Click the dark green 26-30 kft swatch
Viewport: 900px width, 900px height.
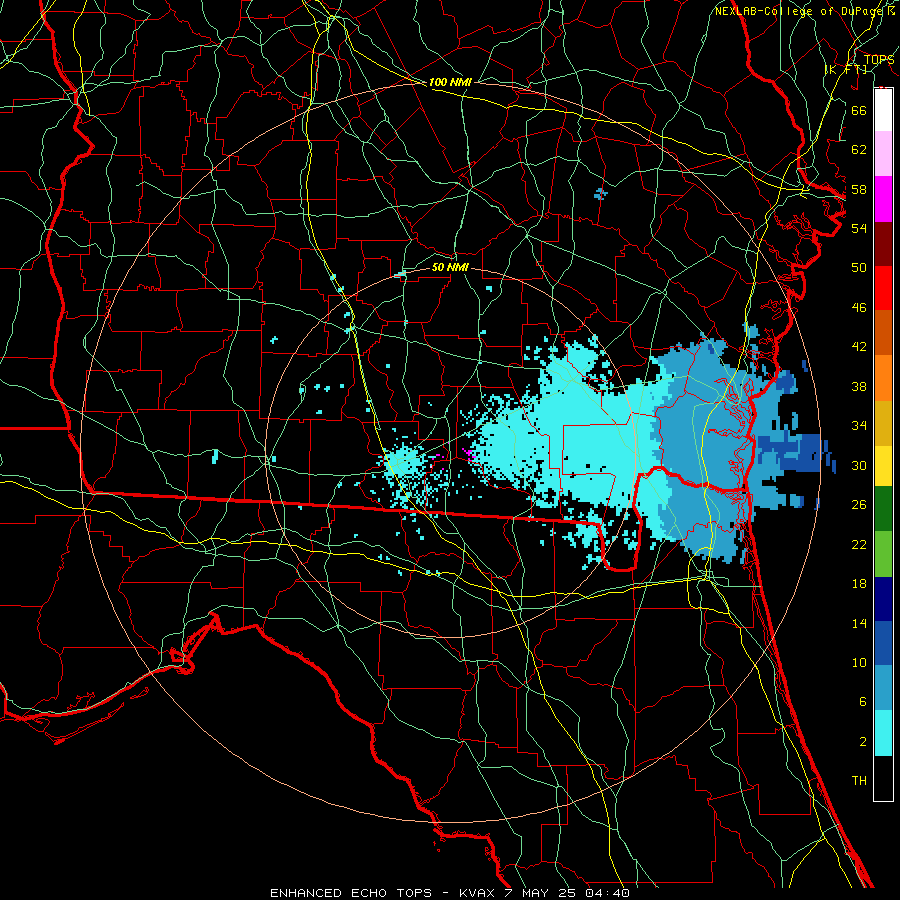pyautogui.click(x=883, y=509)
